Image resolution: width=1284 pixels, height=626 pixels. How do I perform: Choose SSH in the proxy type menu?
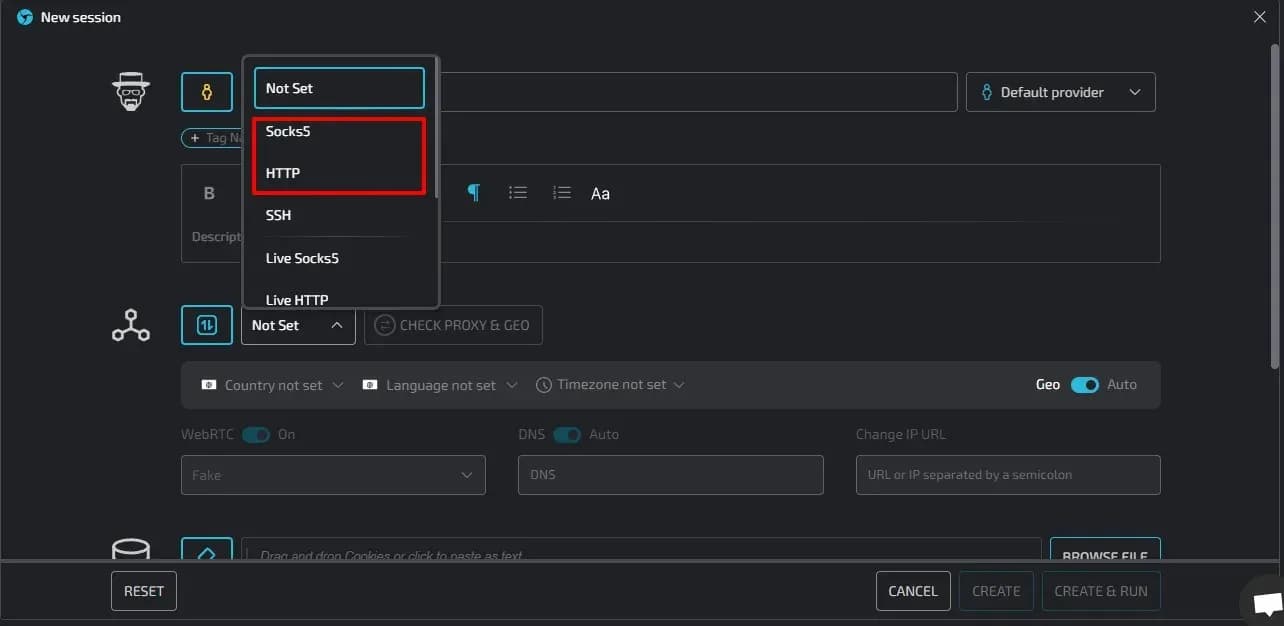[278, 214]
